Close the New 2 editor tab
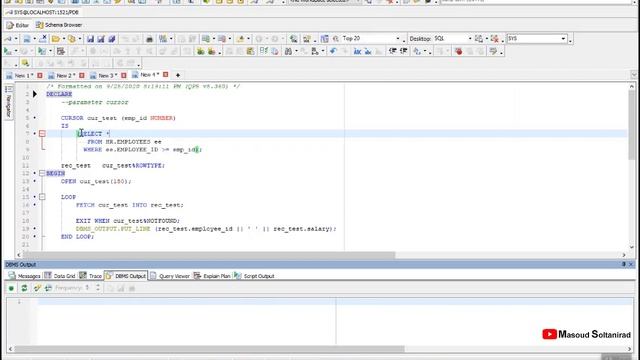 click(x=82, y=76)
